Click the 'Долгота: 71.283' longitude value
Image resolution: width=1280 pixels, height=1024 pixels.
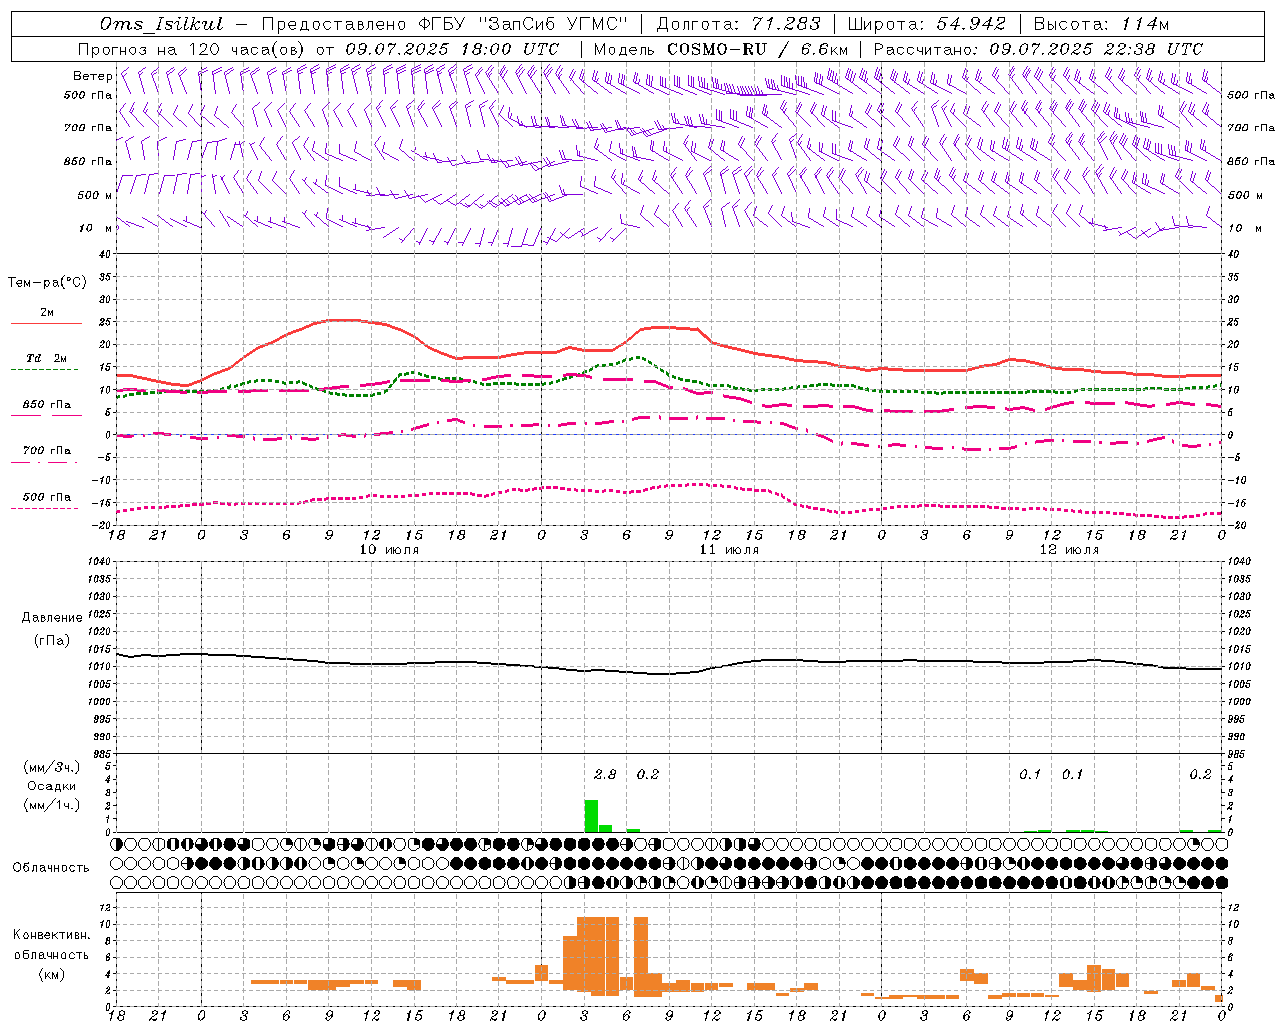click(738, 24)
